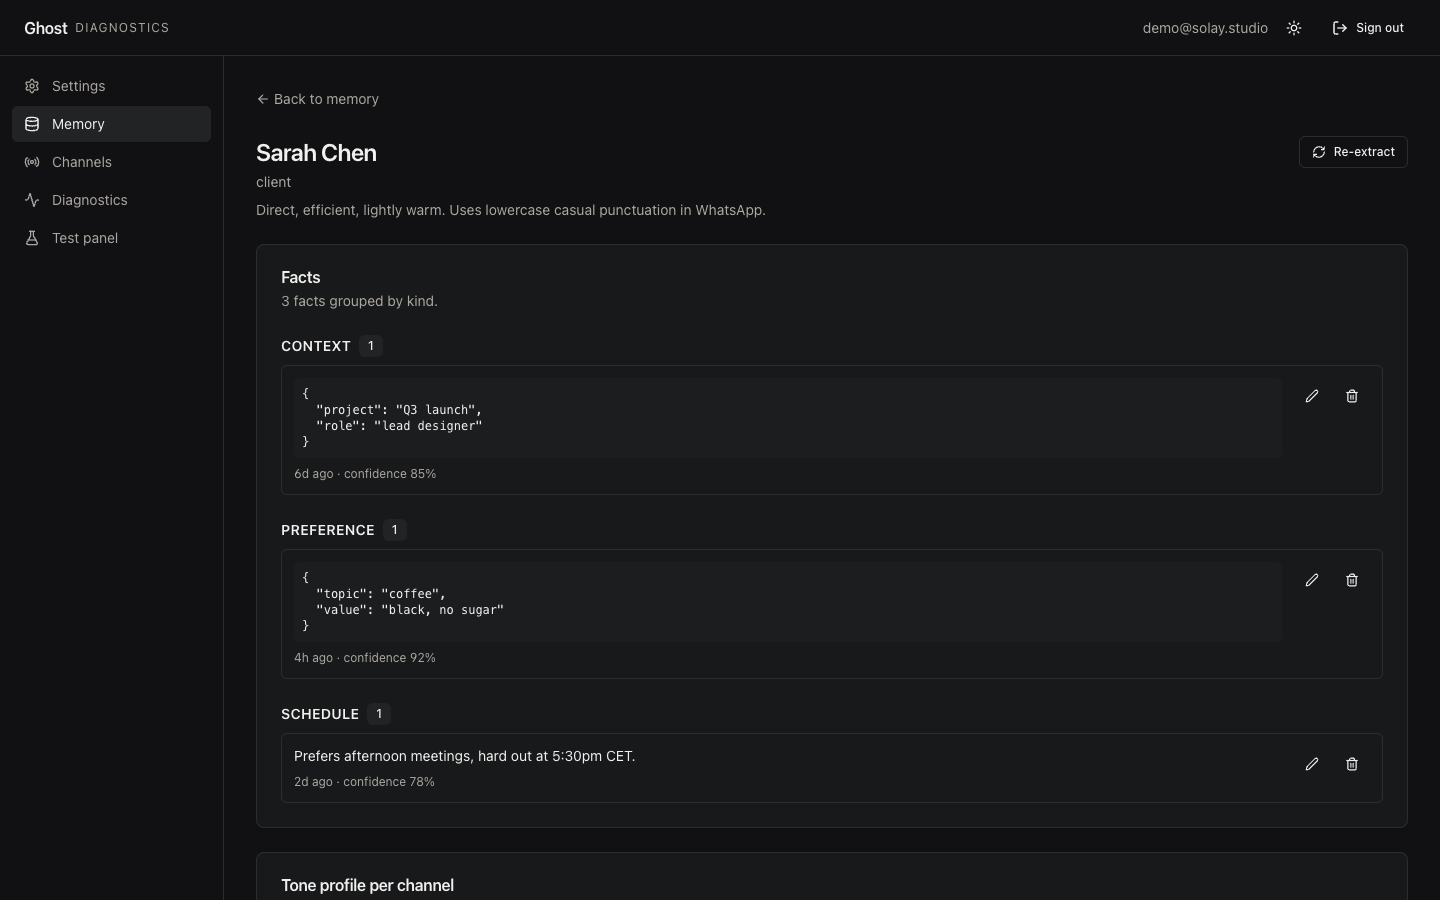
Task: Click the demo@solay.studio account email
Action: 1205,28
